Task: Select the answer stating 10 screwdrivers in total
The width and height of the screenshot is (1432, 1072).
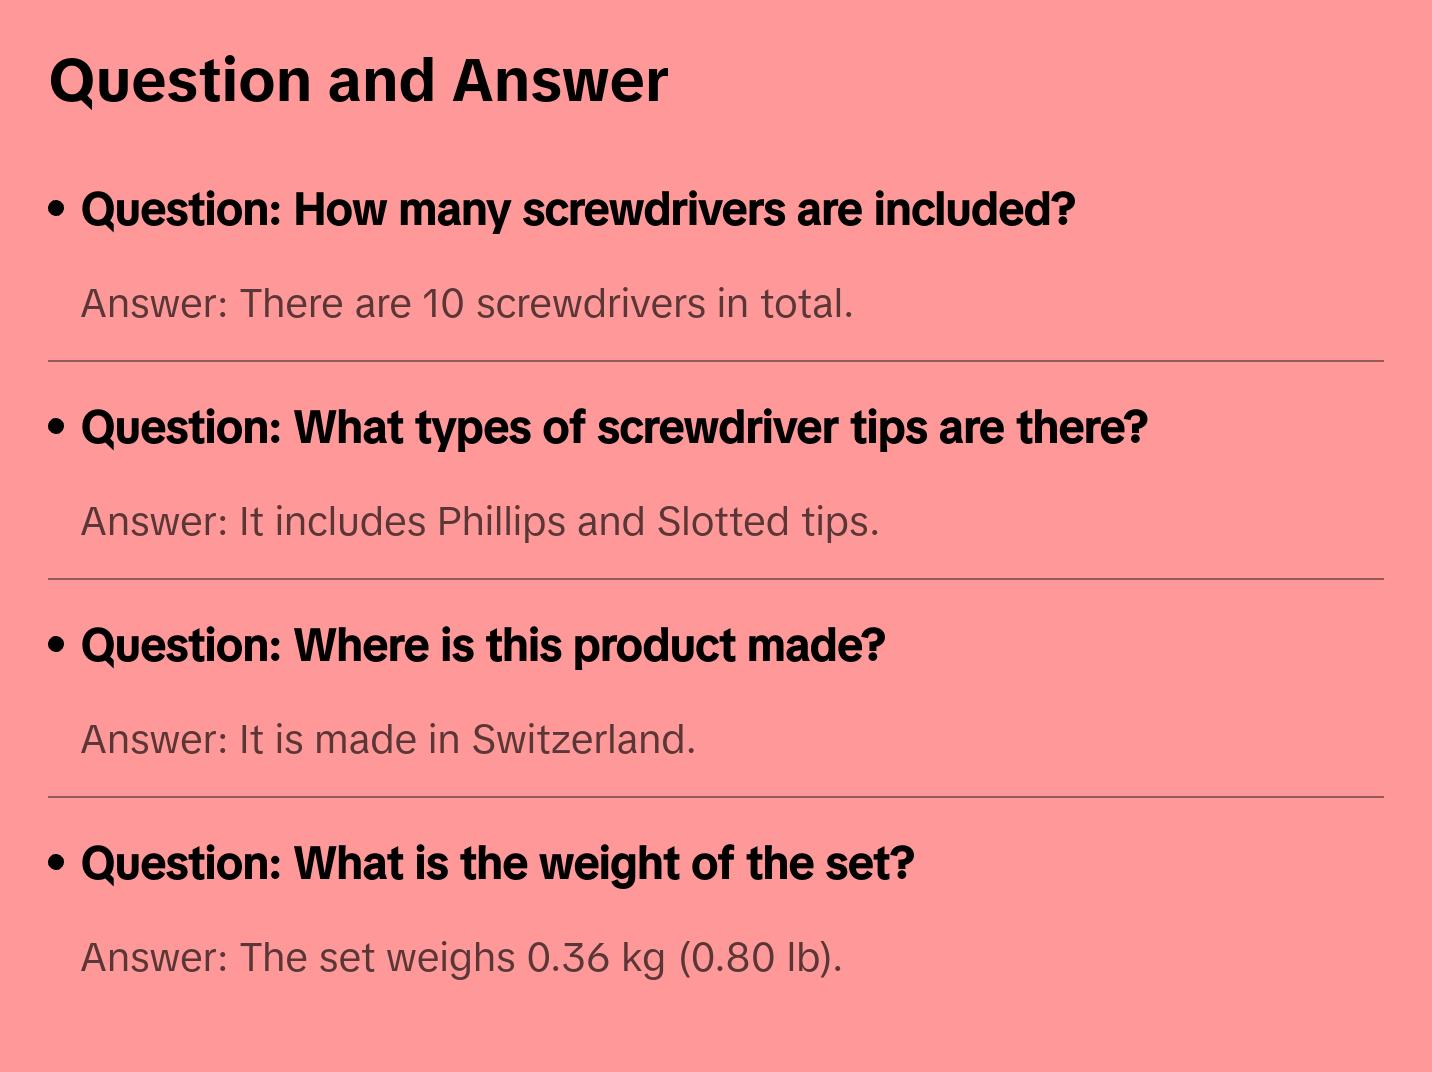Action: coord(466,304)
